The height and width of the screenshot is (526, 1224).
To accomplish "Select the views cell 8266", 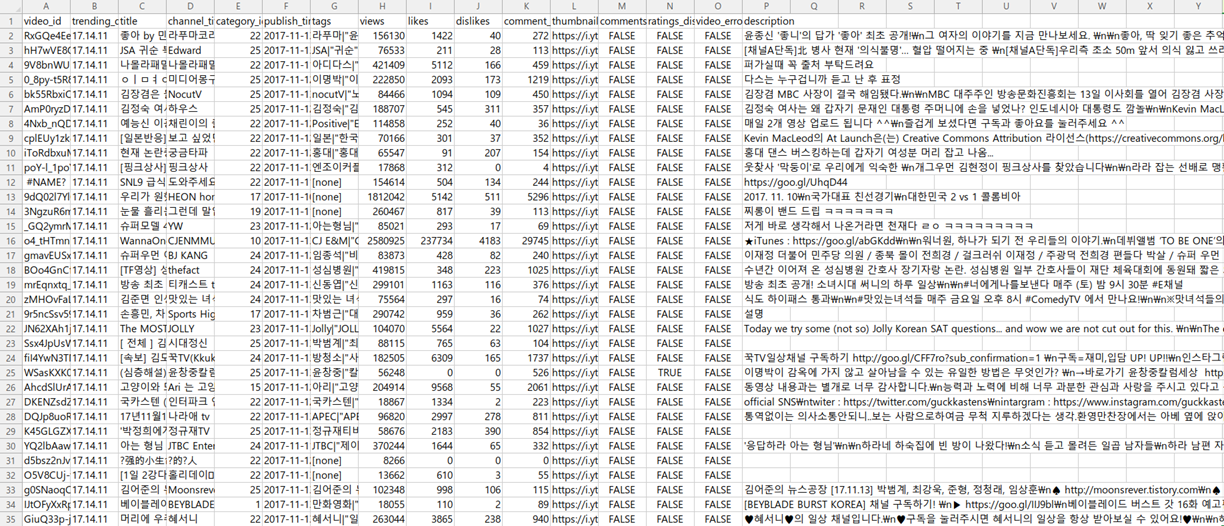I will point(383,459).
